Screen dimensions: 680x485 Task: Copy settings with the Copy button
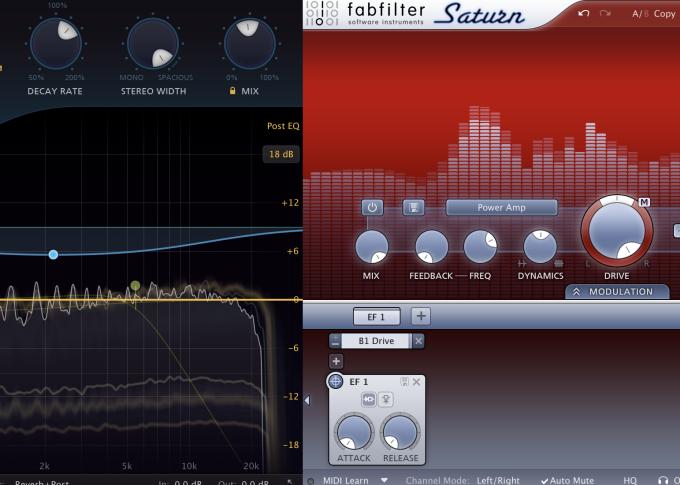click(x=664, y=14)
